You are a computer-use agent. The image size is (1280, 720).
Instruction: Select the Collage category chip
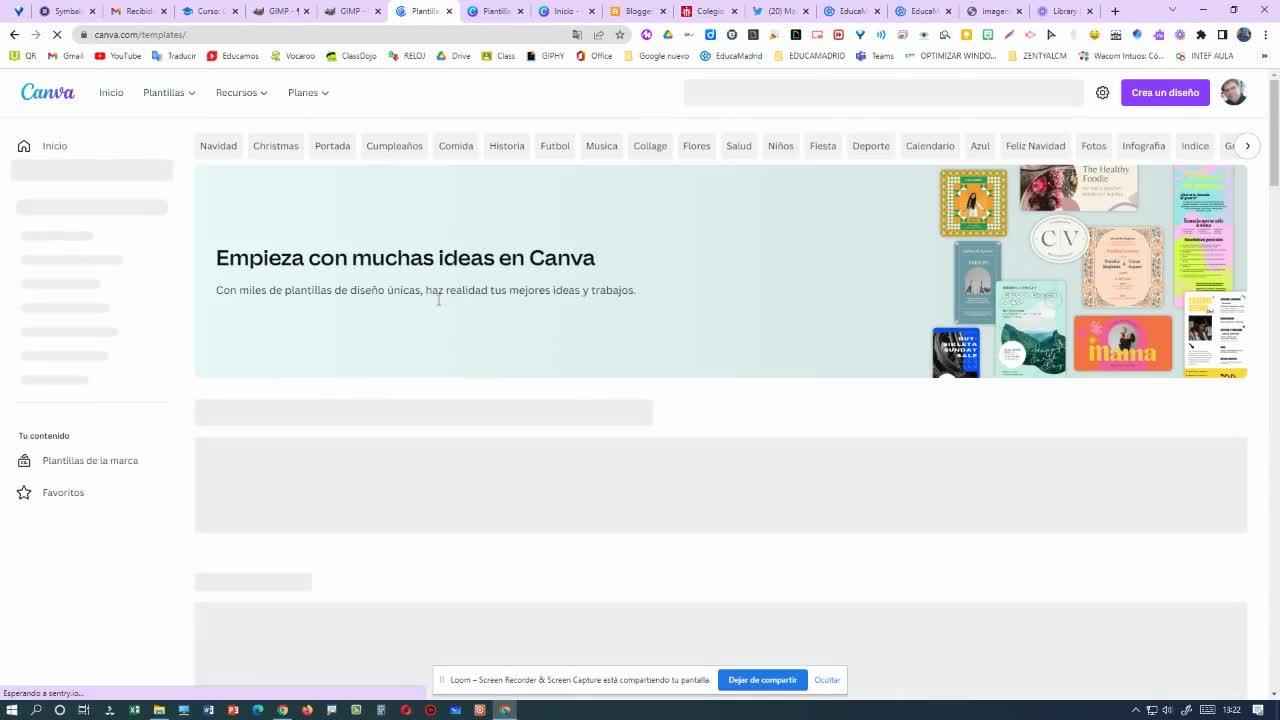(650, 146)
